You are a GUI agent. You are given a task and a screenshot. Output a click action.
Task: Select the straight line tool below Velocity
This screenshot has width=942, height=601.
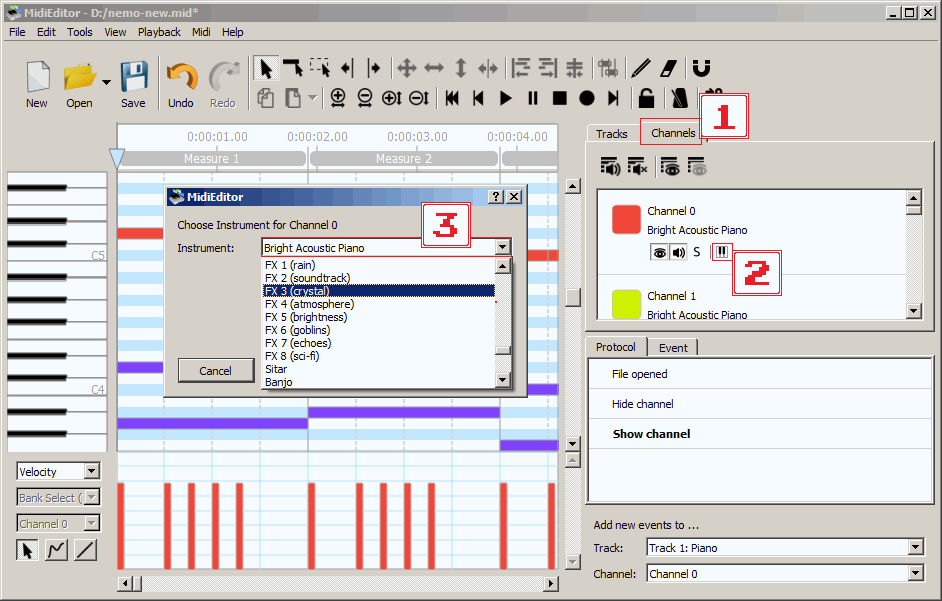coord(86,550)
